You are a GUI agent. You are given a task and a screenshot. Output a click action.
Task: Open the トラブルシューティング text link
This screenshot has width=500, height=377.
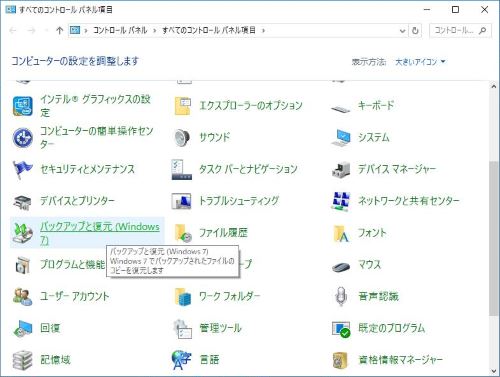click(239, 201)
